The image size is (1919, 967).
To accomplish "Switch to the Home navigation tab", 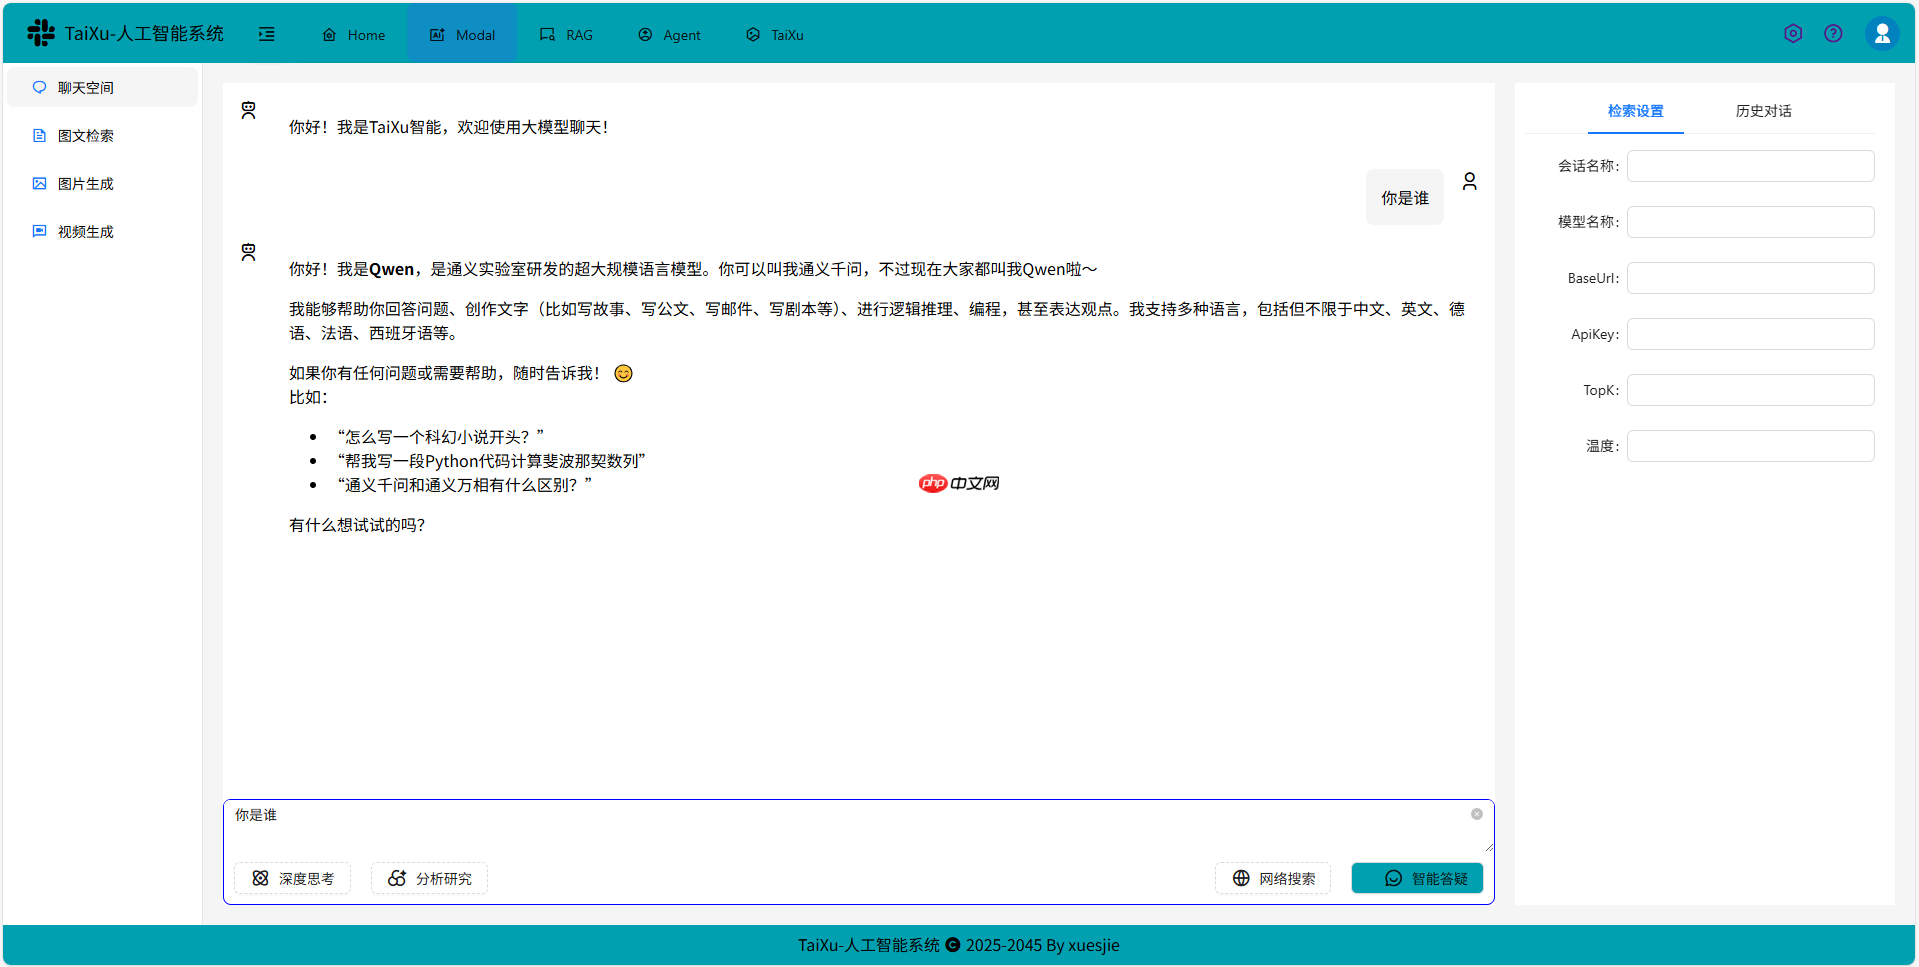I will (x=353, y=34).
